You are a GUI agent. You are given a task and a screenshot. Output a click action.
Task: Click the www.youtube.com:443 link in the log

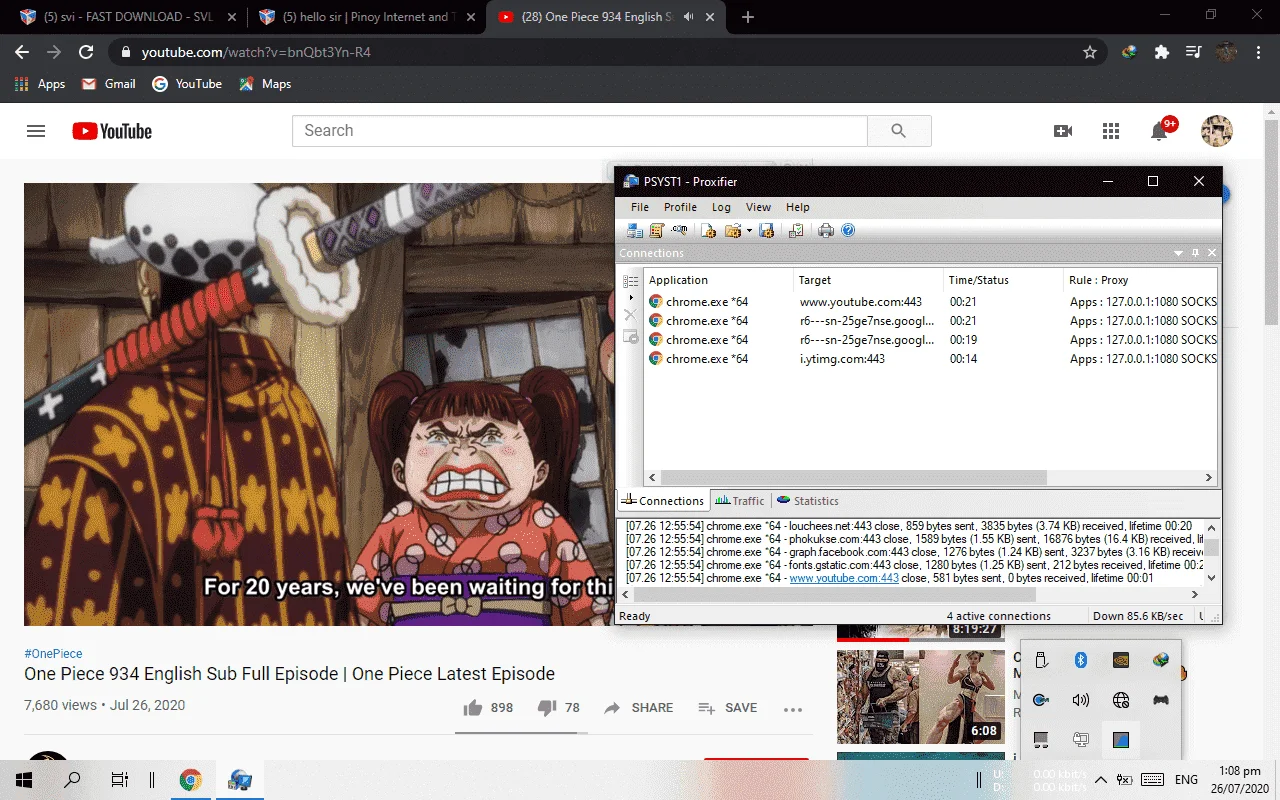(x=844, y=578)
